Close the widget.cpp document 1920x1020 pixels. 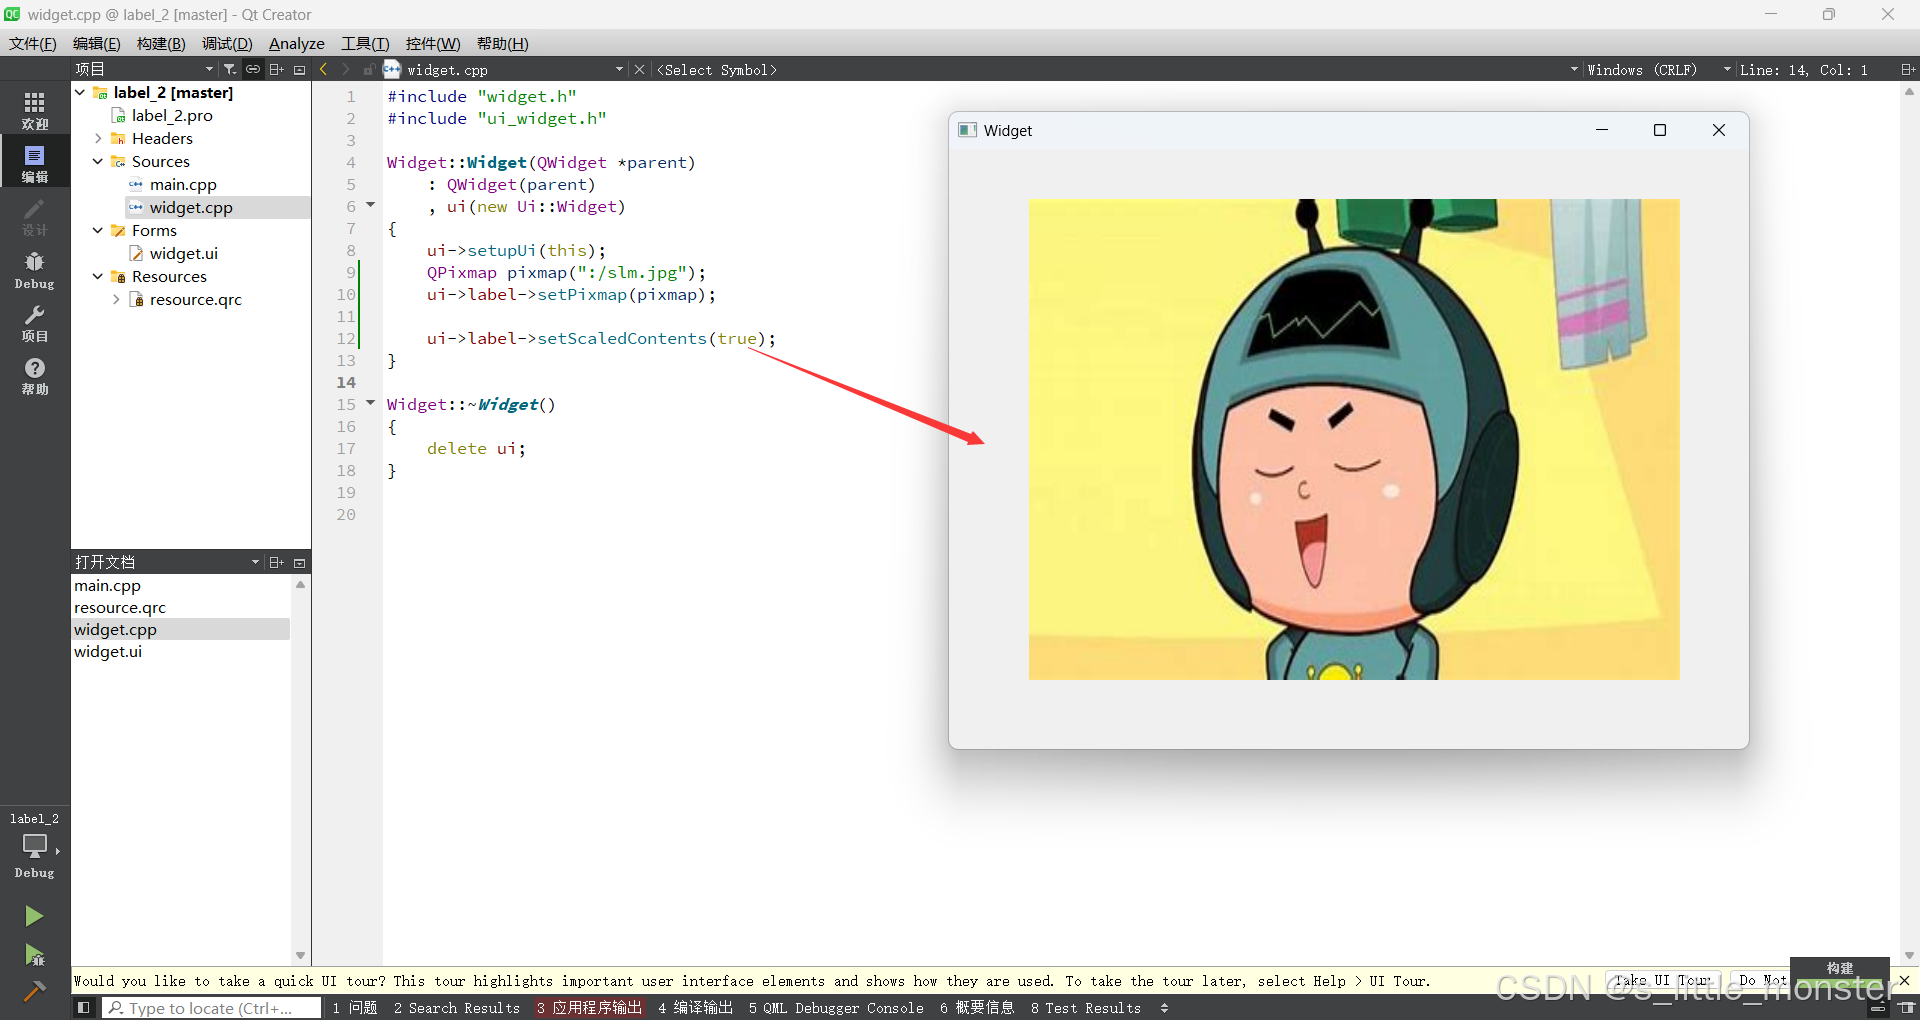click(x=640, y=69)
